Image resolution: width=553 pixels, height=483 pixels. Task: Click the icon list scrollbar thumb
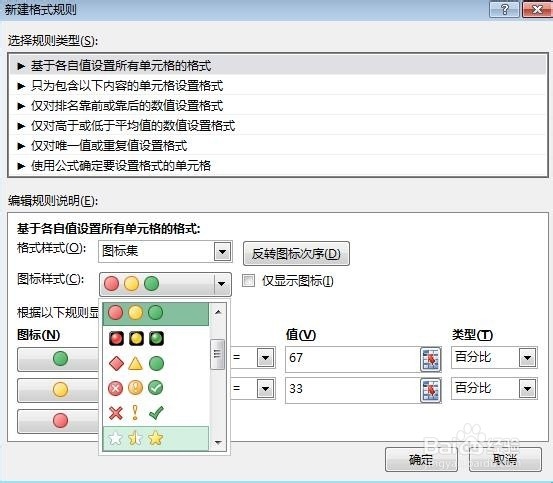click(218, 354)
